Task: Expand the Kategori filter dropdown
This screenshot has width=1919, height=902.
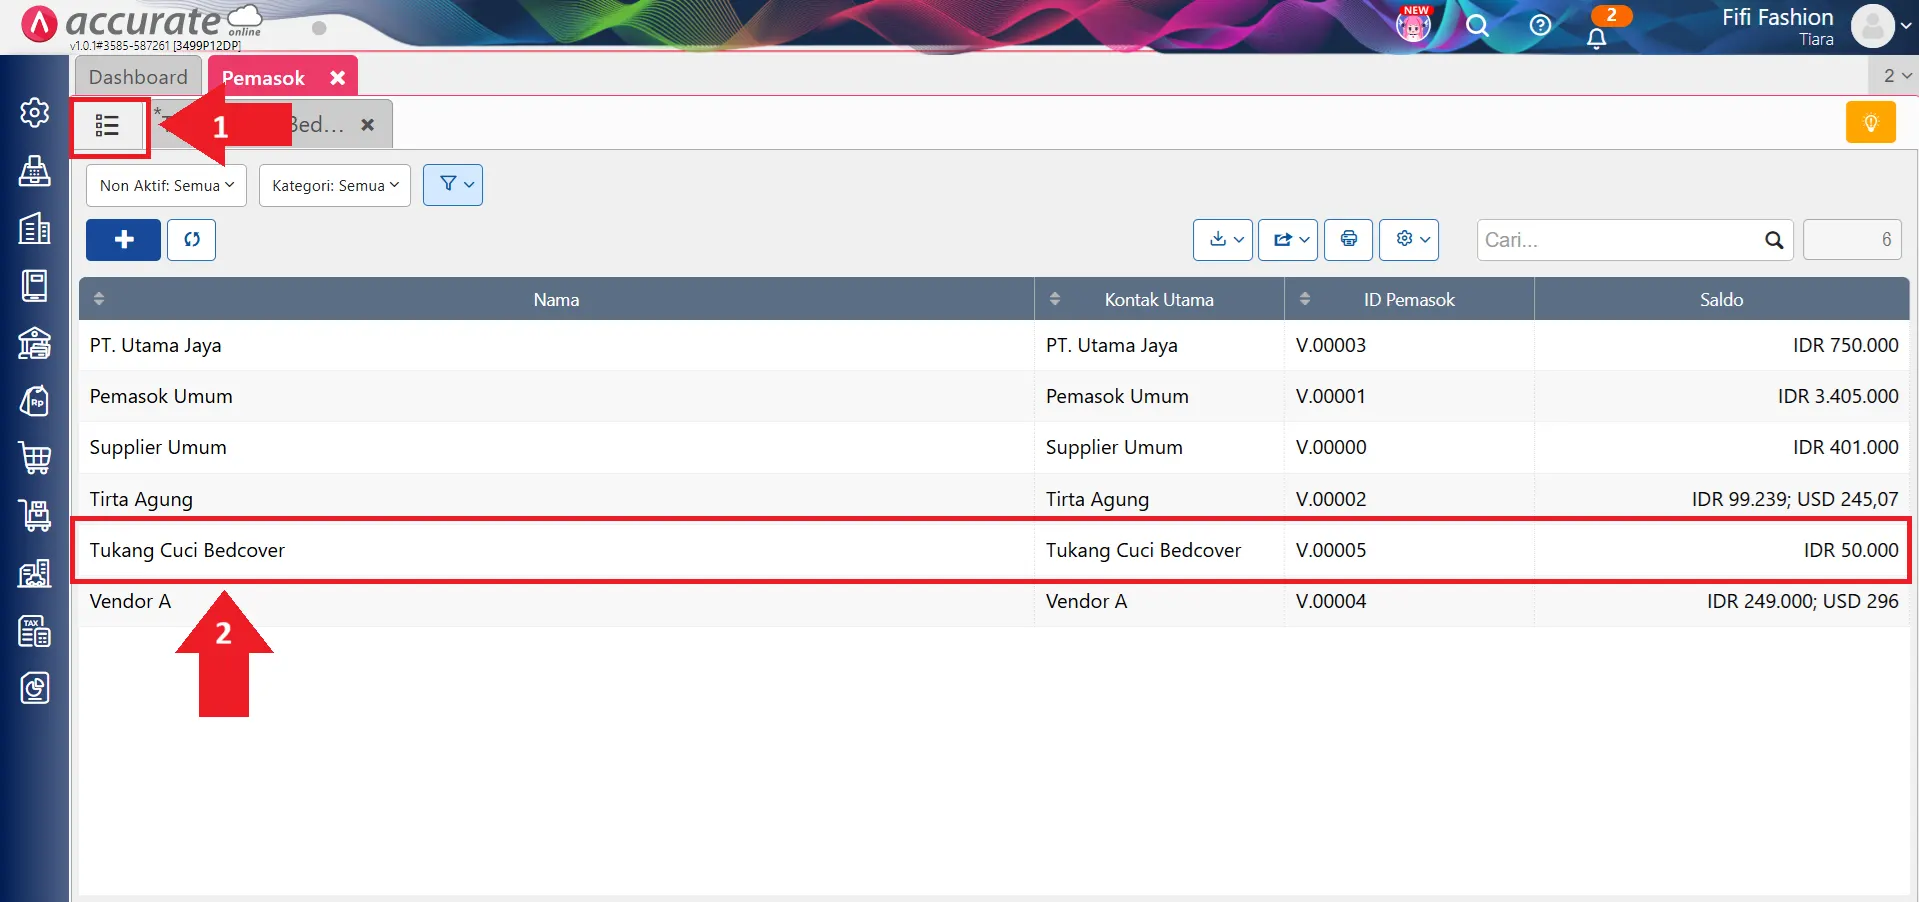Action: point(335,186)
